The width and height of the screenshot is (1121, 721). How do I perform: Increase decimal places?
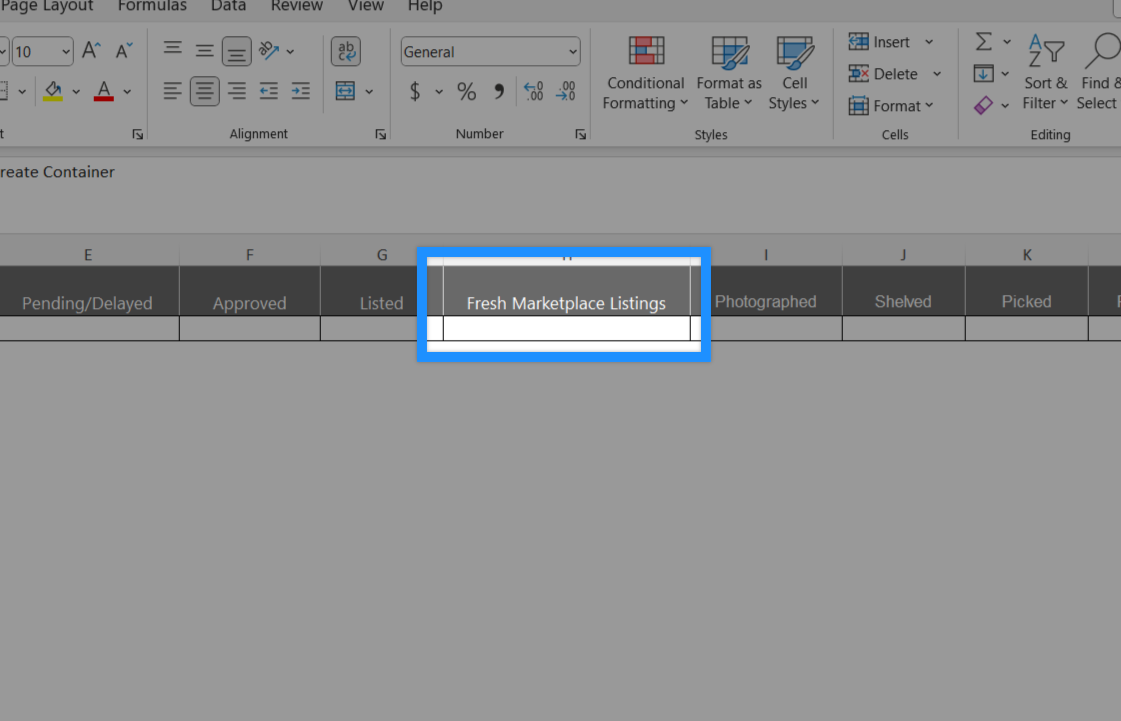coord(533,92)
